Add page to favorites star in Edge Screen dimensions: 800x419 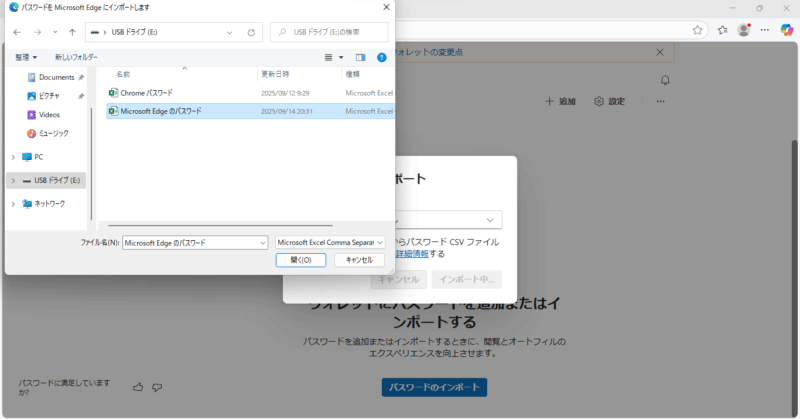697,30
